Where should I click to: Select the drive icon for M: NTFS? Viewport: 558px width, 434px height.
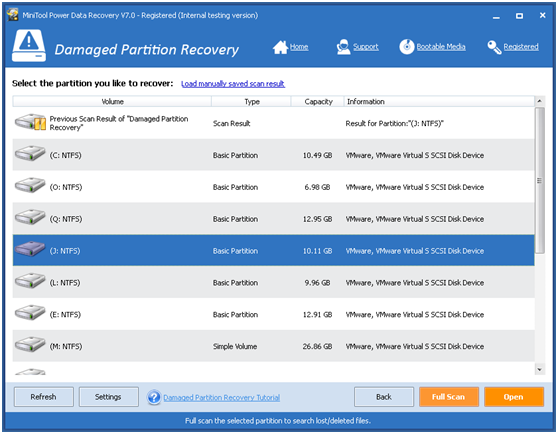pos(30,345)
